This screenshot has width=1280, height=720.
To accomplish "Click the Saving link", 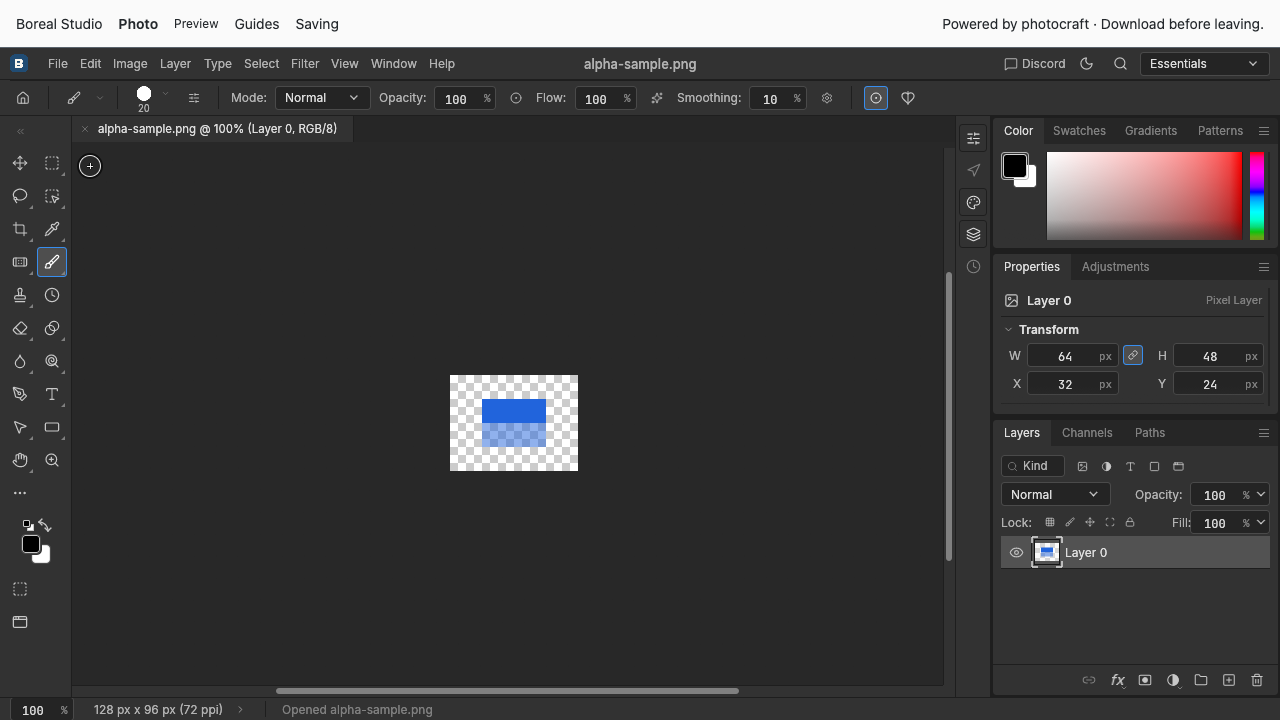I will (317, 24).
